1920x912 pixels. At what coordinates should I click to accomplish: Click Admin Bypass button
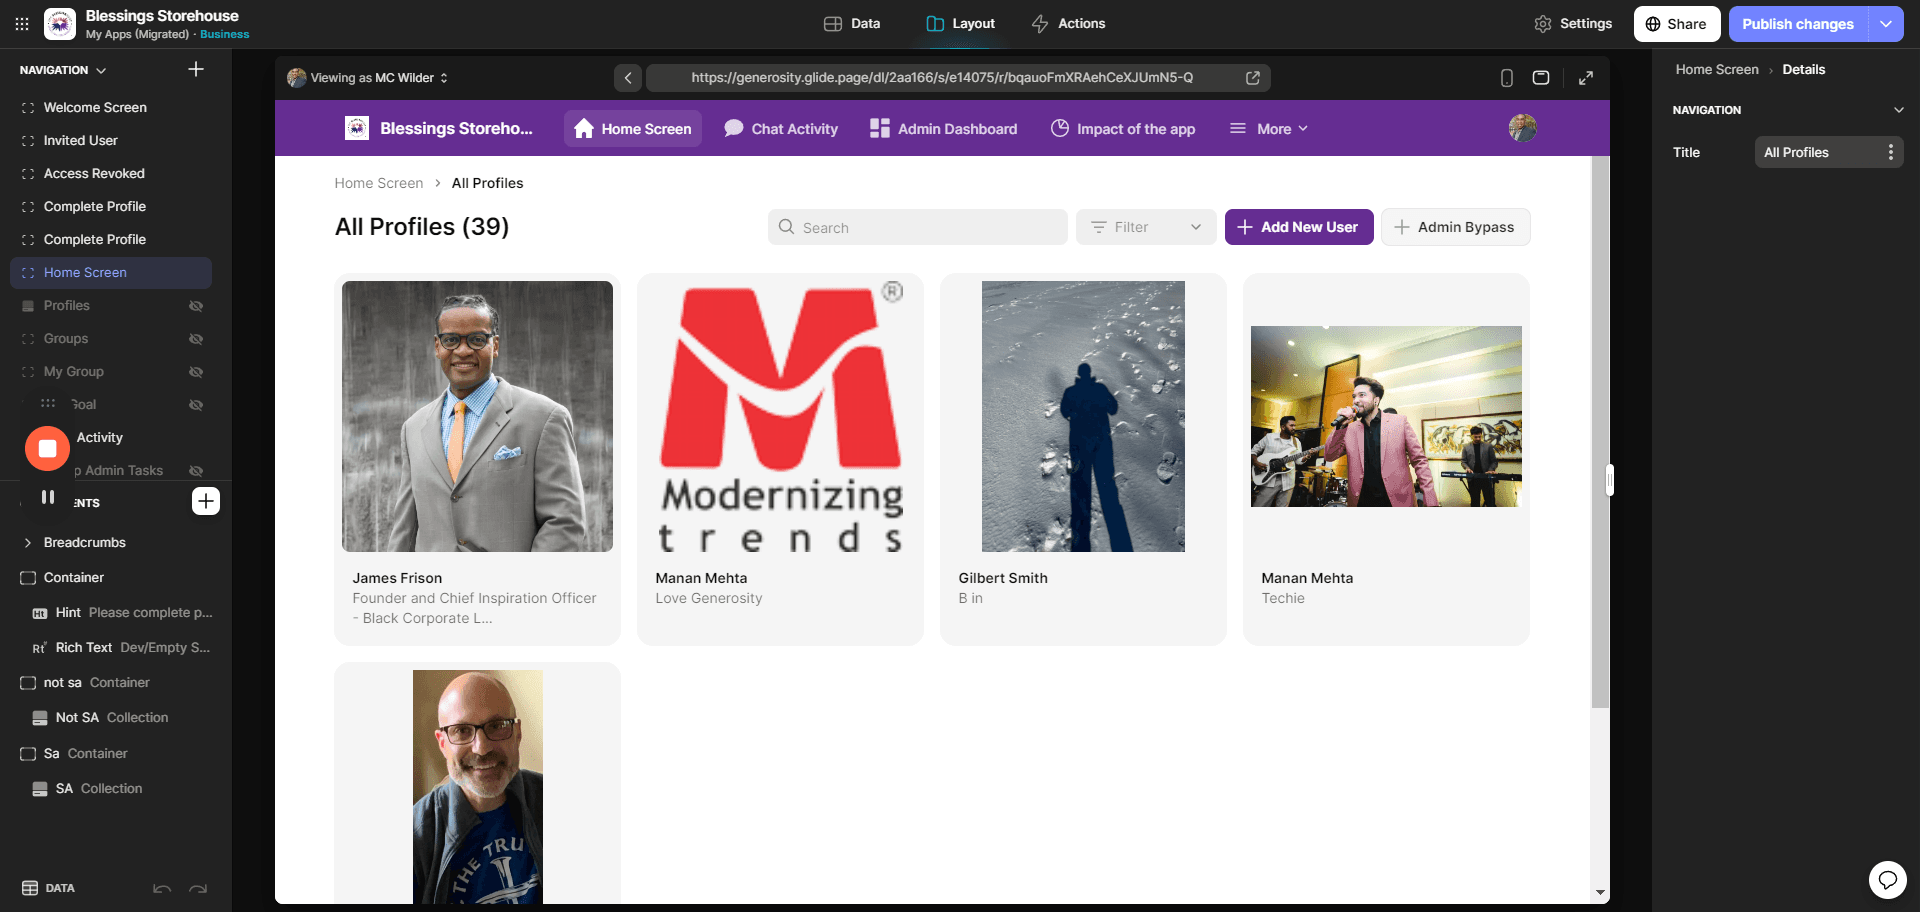[1455, 227]
